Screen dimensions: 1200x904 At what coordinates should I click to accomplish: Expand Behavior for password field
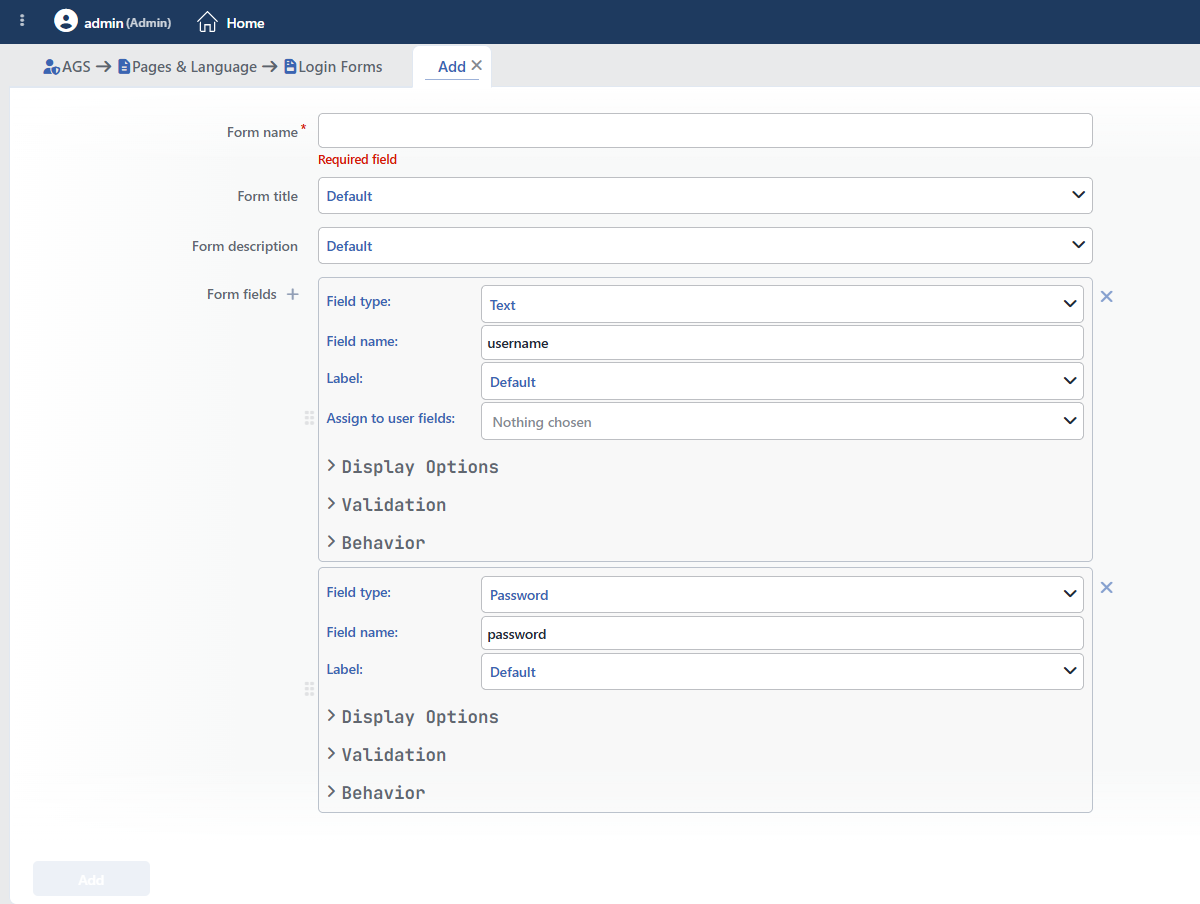tap(376, 793)
